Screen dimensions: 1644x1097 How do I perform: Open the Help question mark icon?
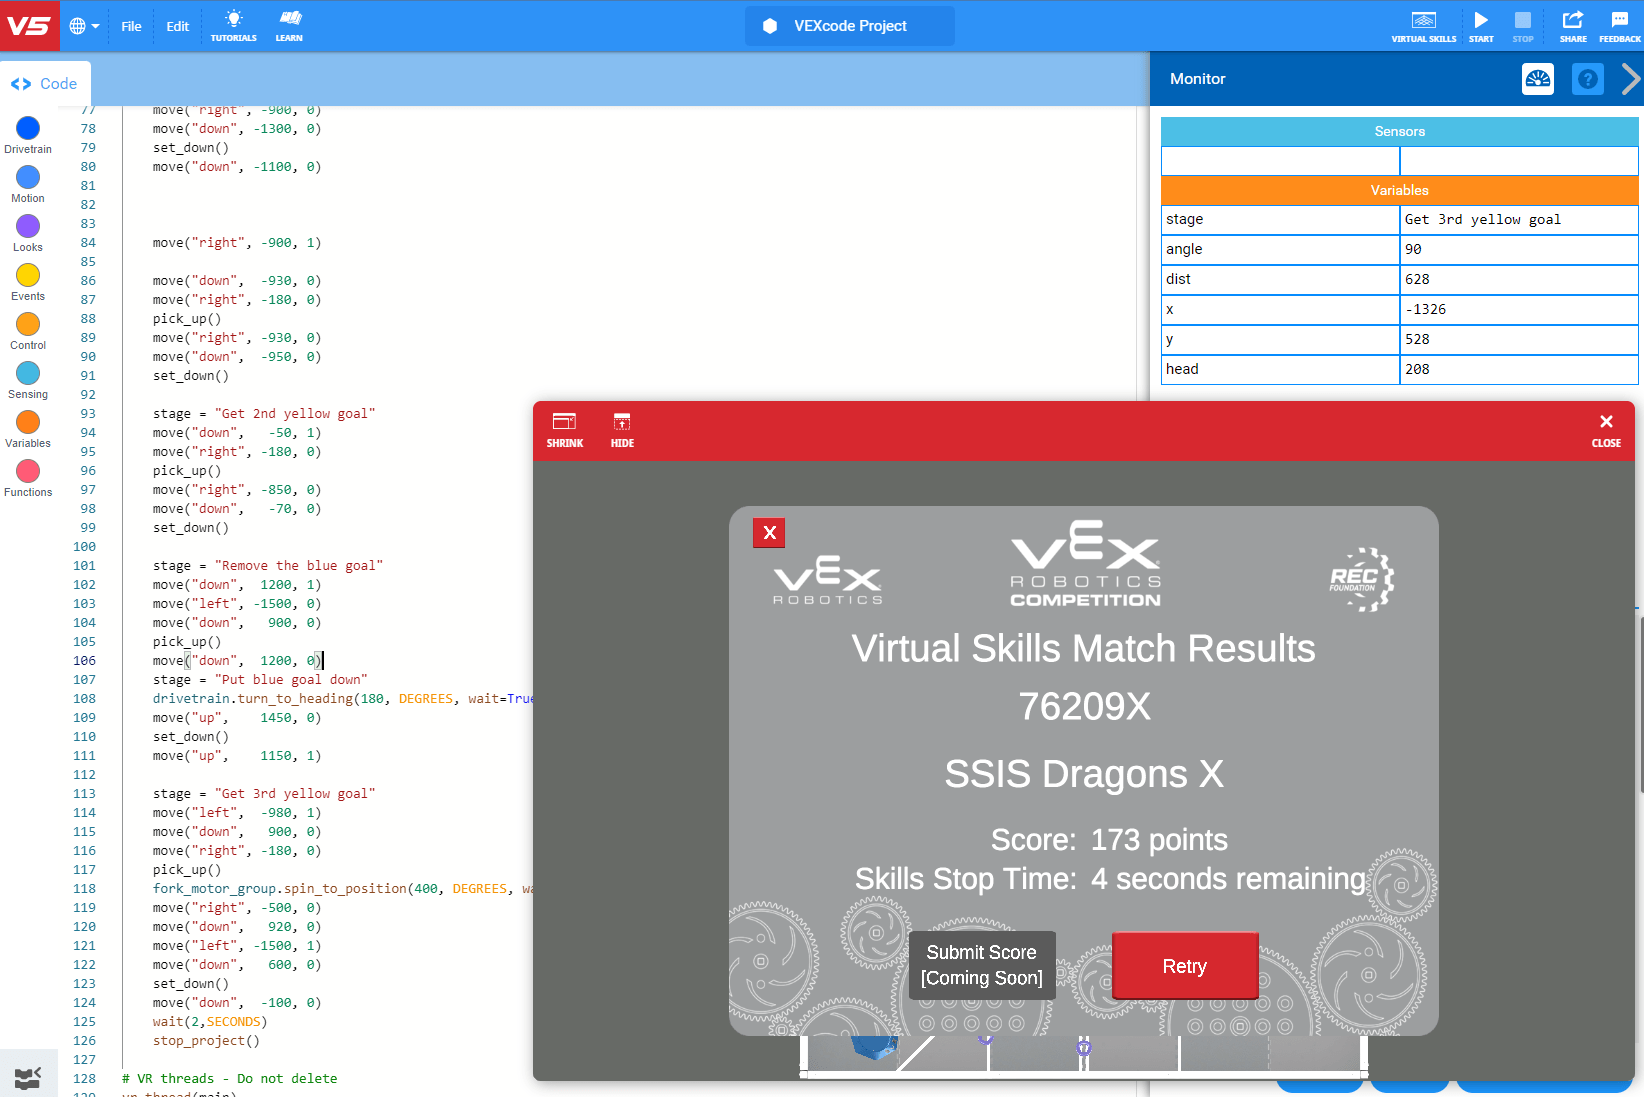tap(1587, 79)
